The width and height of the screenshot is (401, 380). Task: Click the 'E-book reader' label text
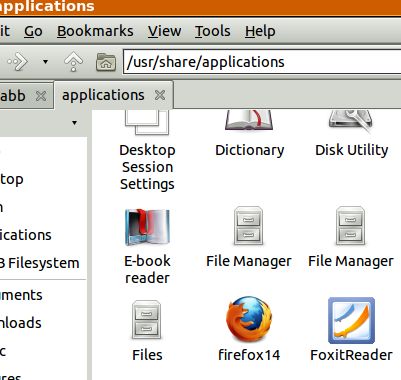[x=147, y=269]
